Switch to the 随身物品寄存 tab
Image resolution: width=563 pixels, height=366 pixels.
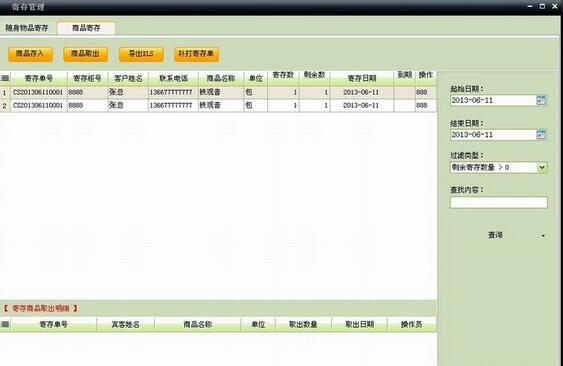27,28
